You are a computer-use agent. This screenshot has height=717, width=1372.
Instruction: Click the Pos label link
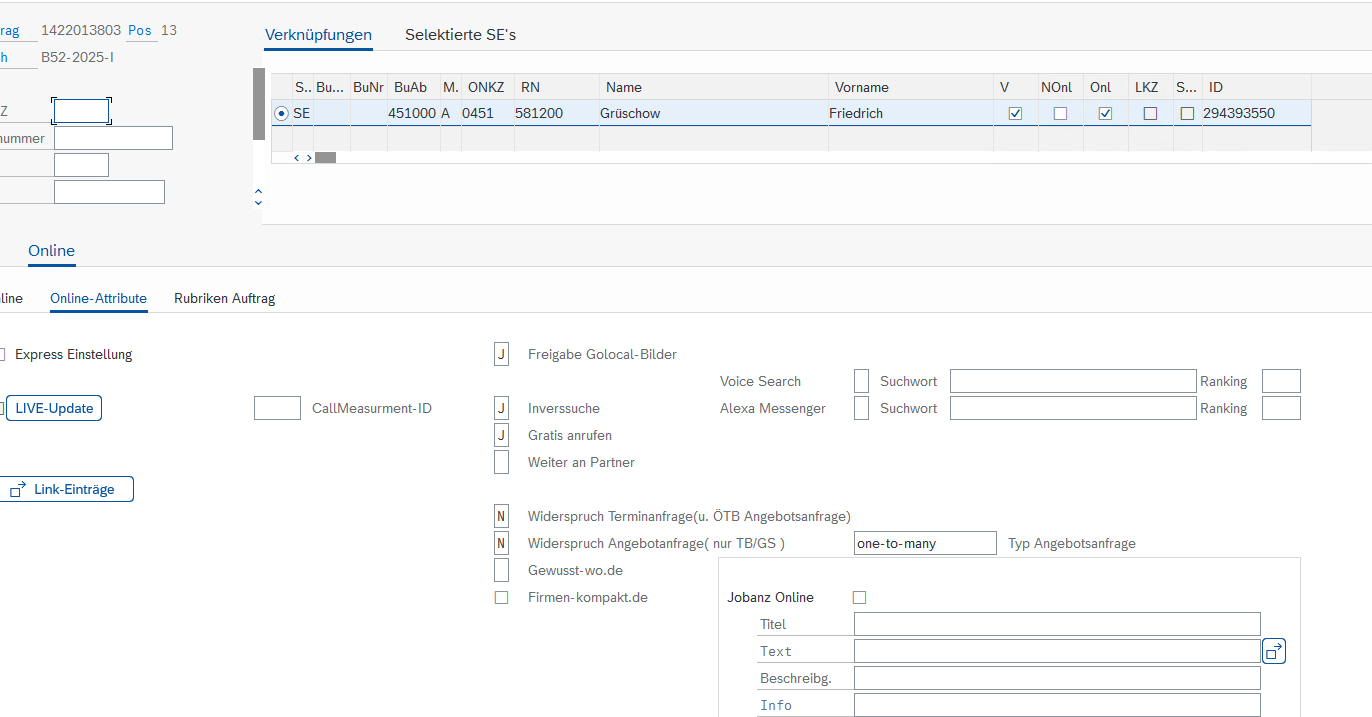tap(140, 31)
